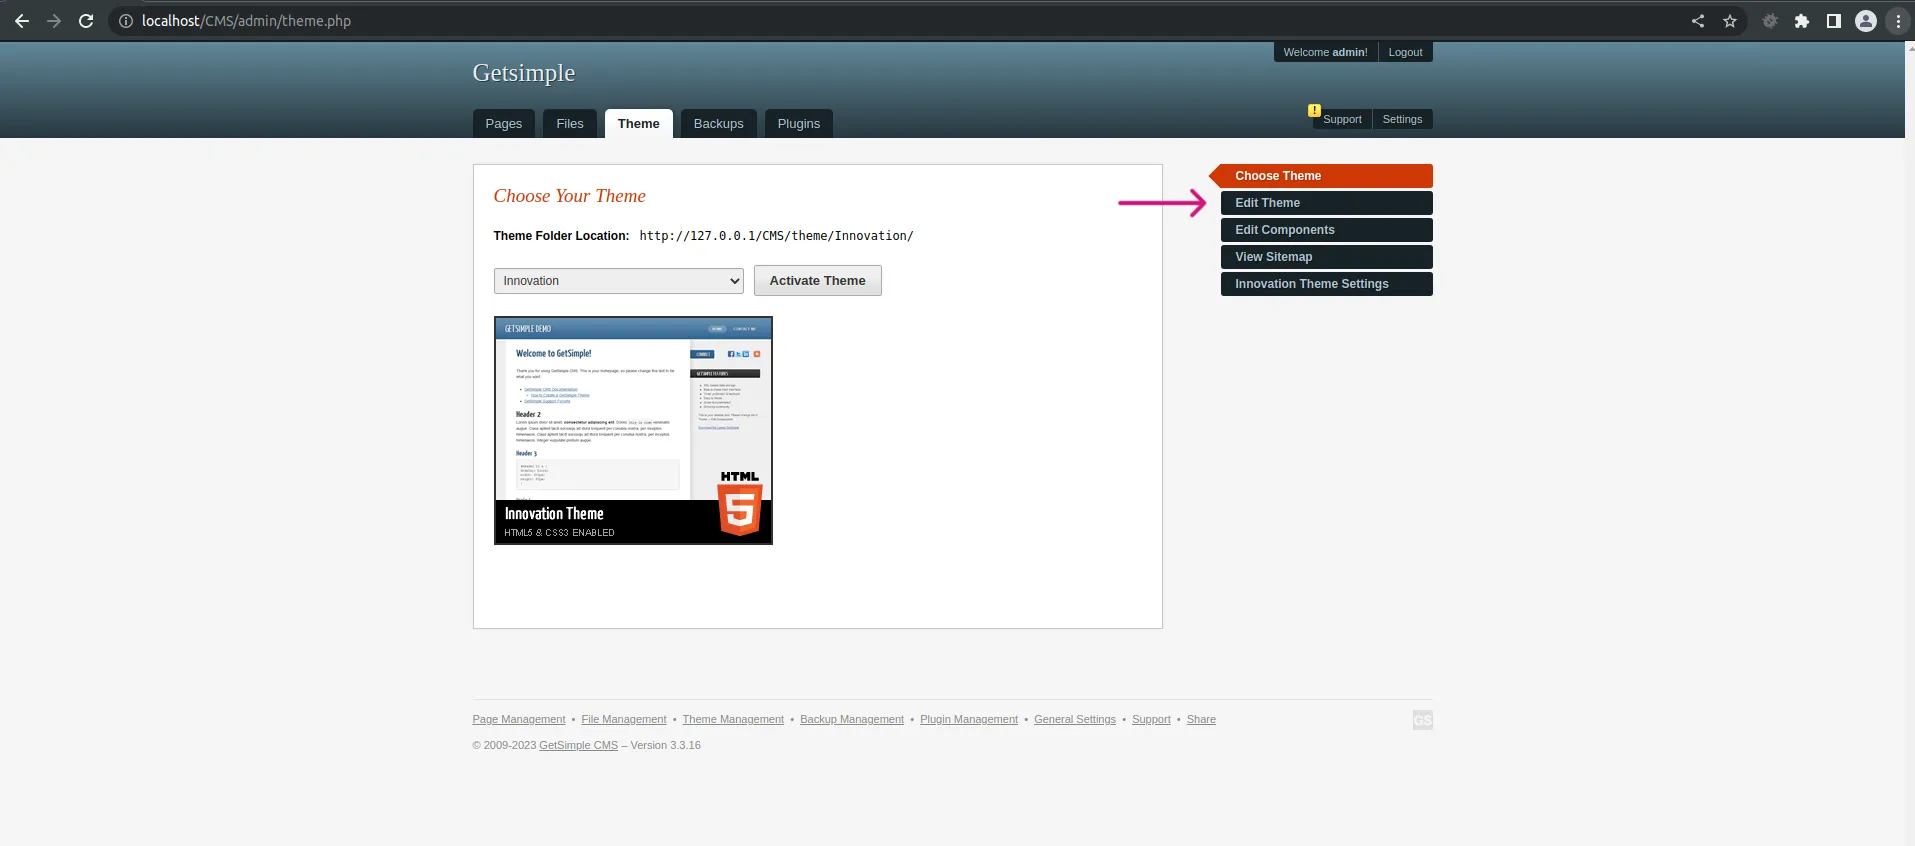View site information icon in address bar
This screenshot has width=1915, height=846.
pyautogui.click(x=126, y=21)
